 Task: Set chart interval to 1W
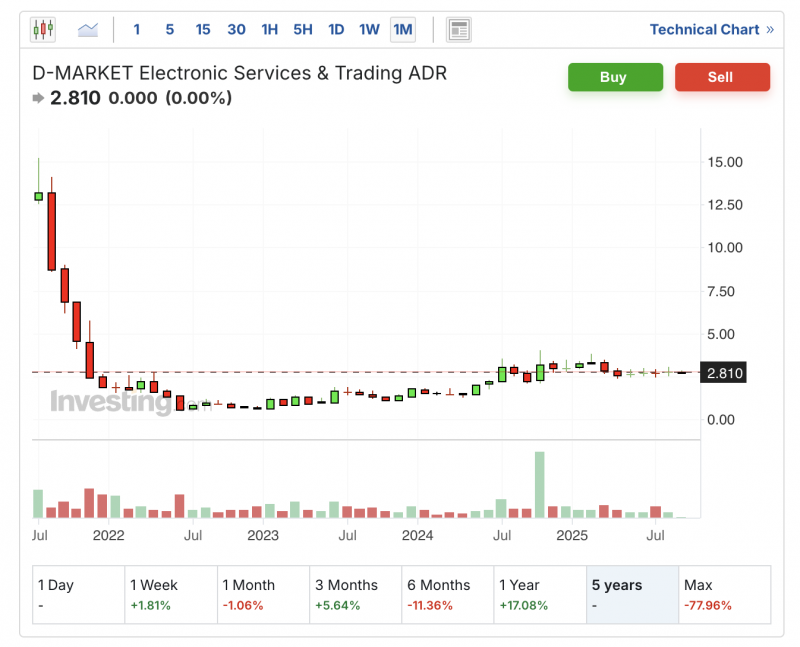coord(369,30)
